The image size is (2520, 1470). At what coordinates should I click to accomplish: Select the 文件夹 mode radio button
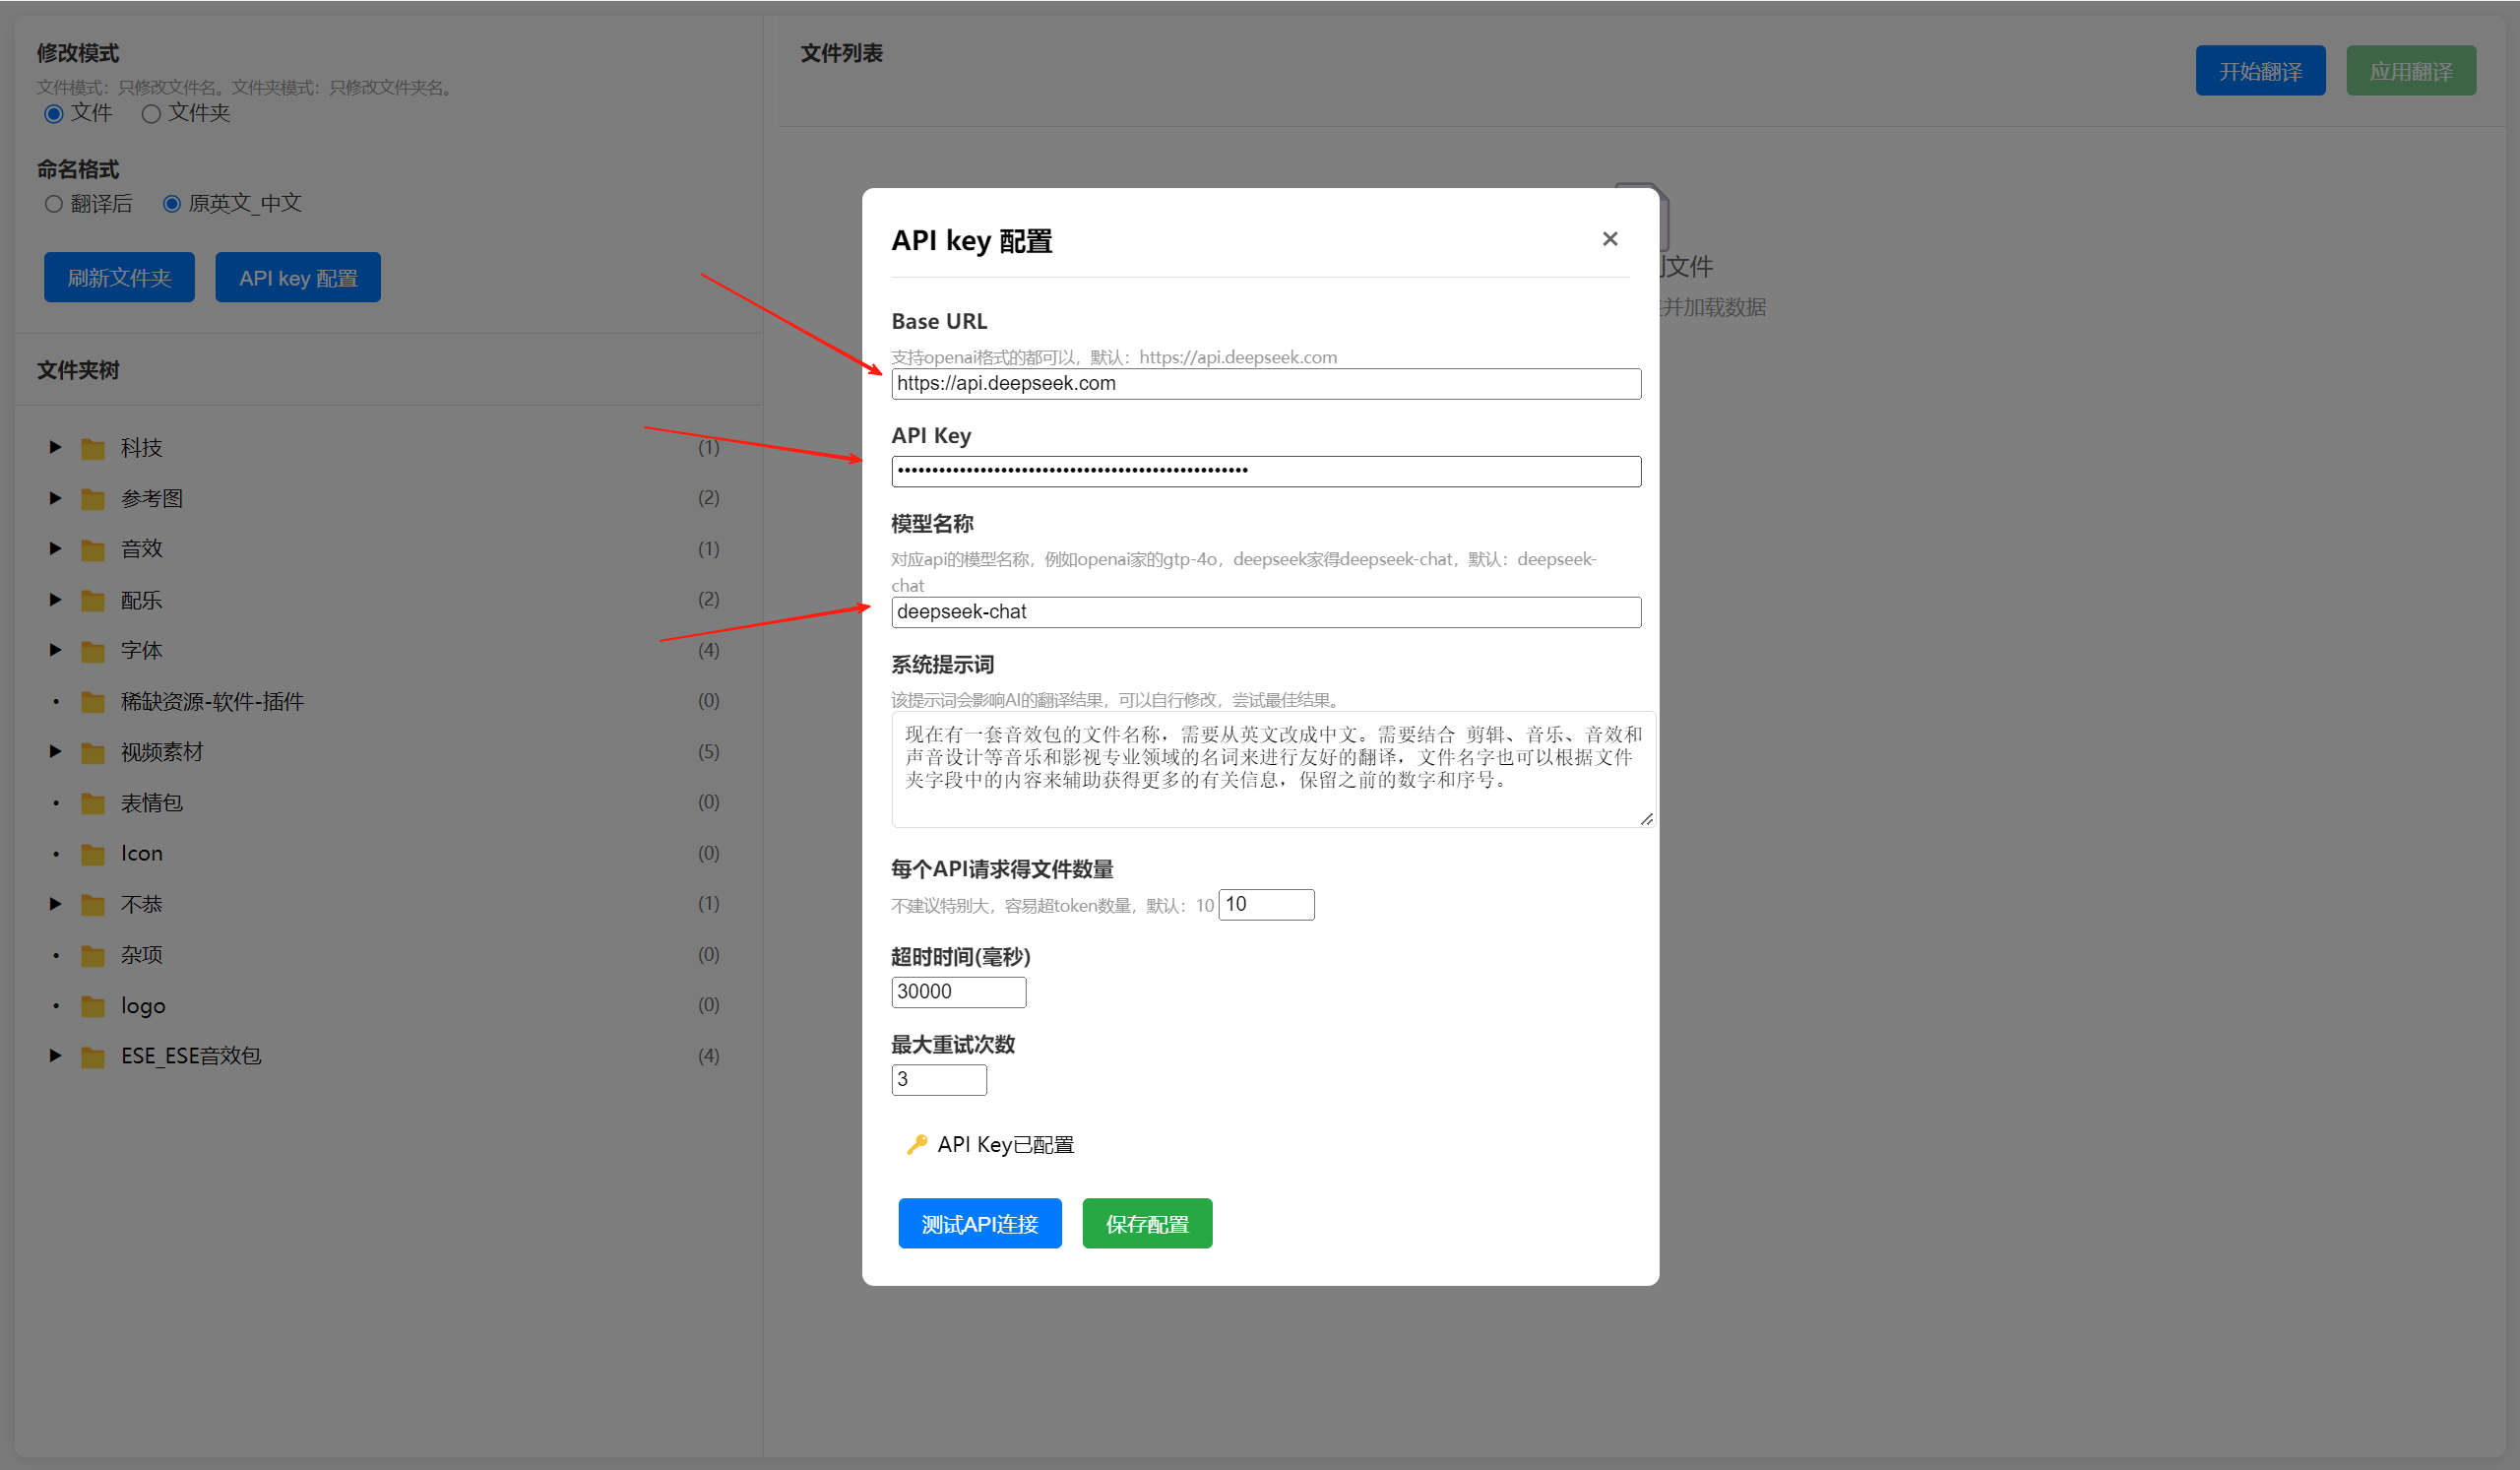tap(151, 114)
